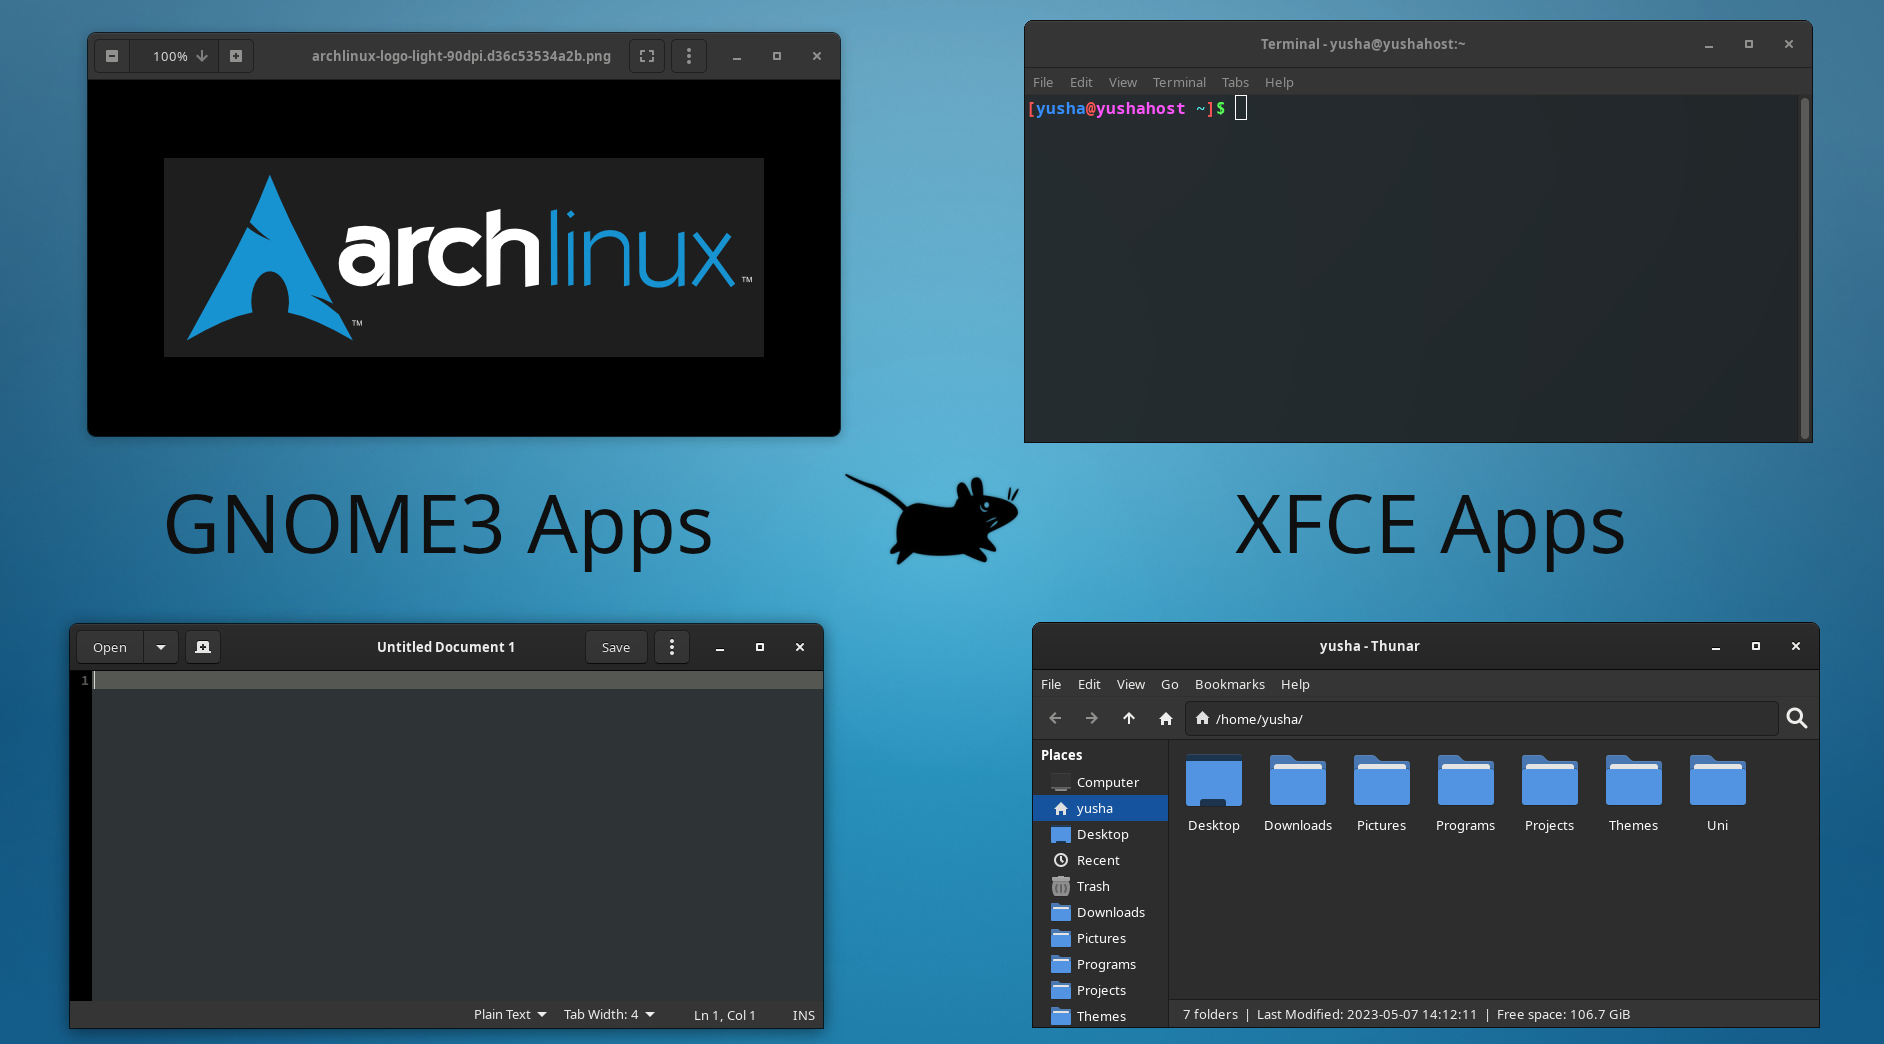Select the Pictures folder icon in Thunar
Image resolution: width=1884 pixels, height=1044 pixels.
[x=1382, y=781]
